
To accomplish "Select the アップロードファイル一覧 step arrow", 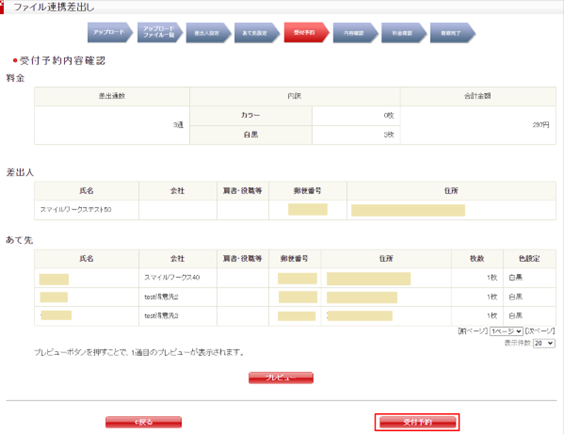I will pos(160,33).
